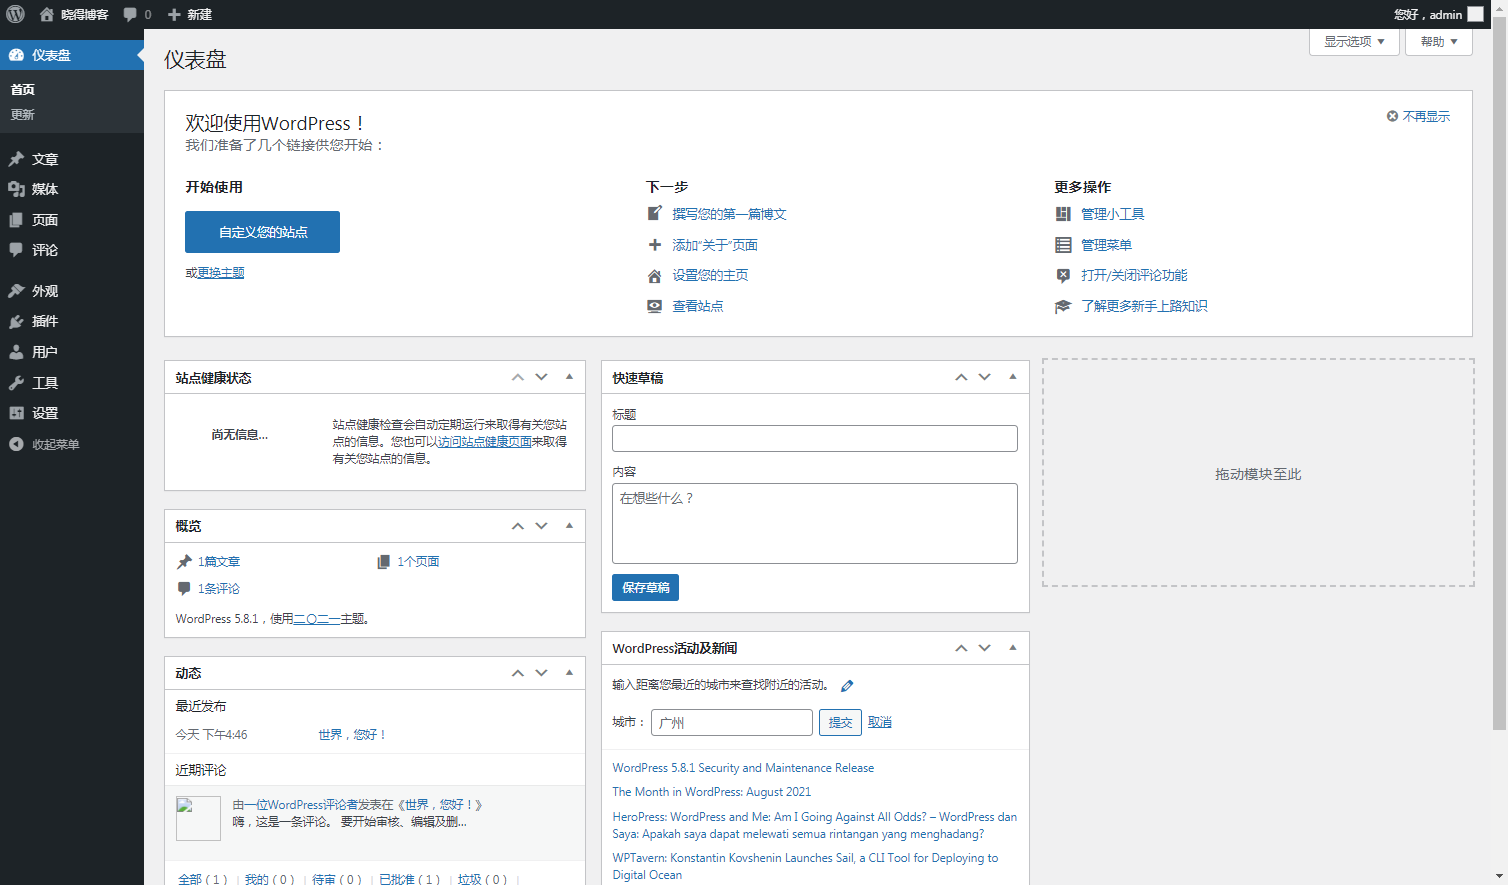
Task: Click the WordPress logo in admin bar
Action: point(15,14)
